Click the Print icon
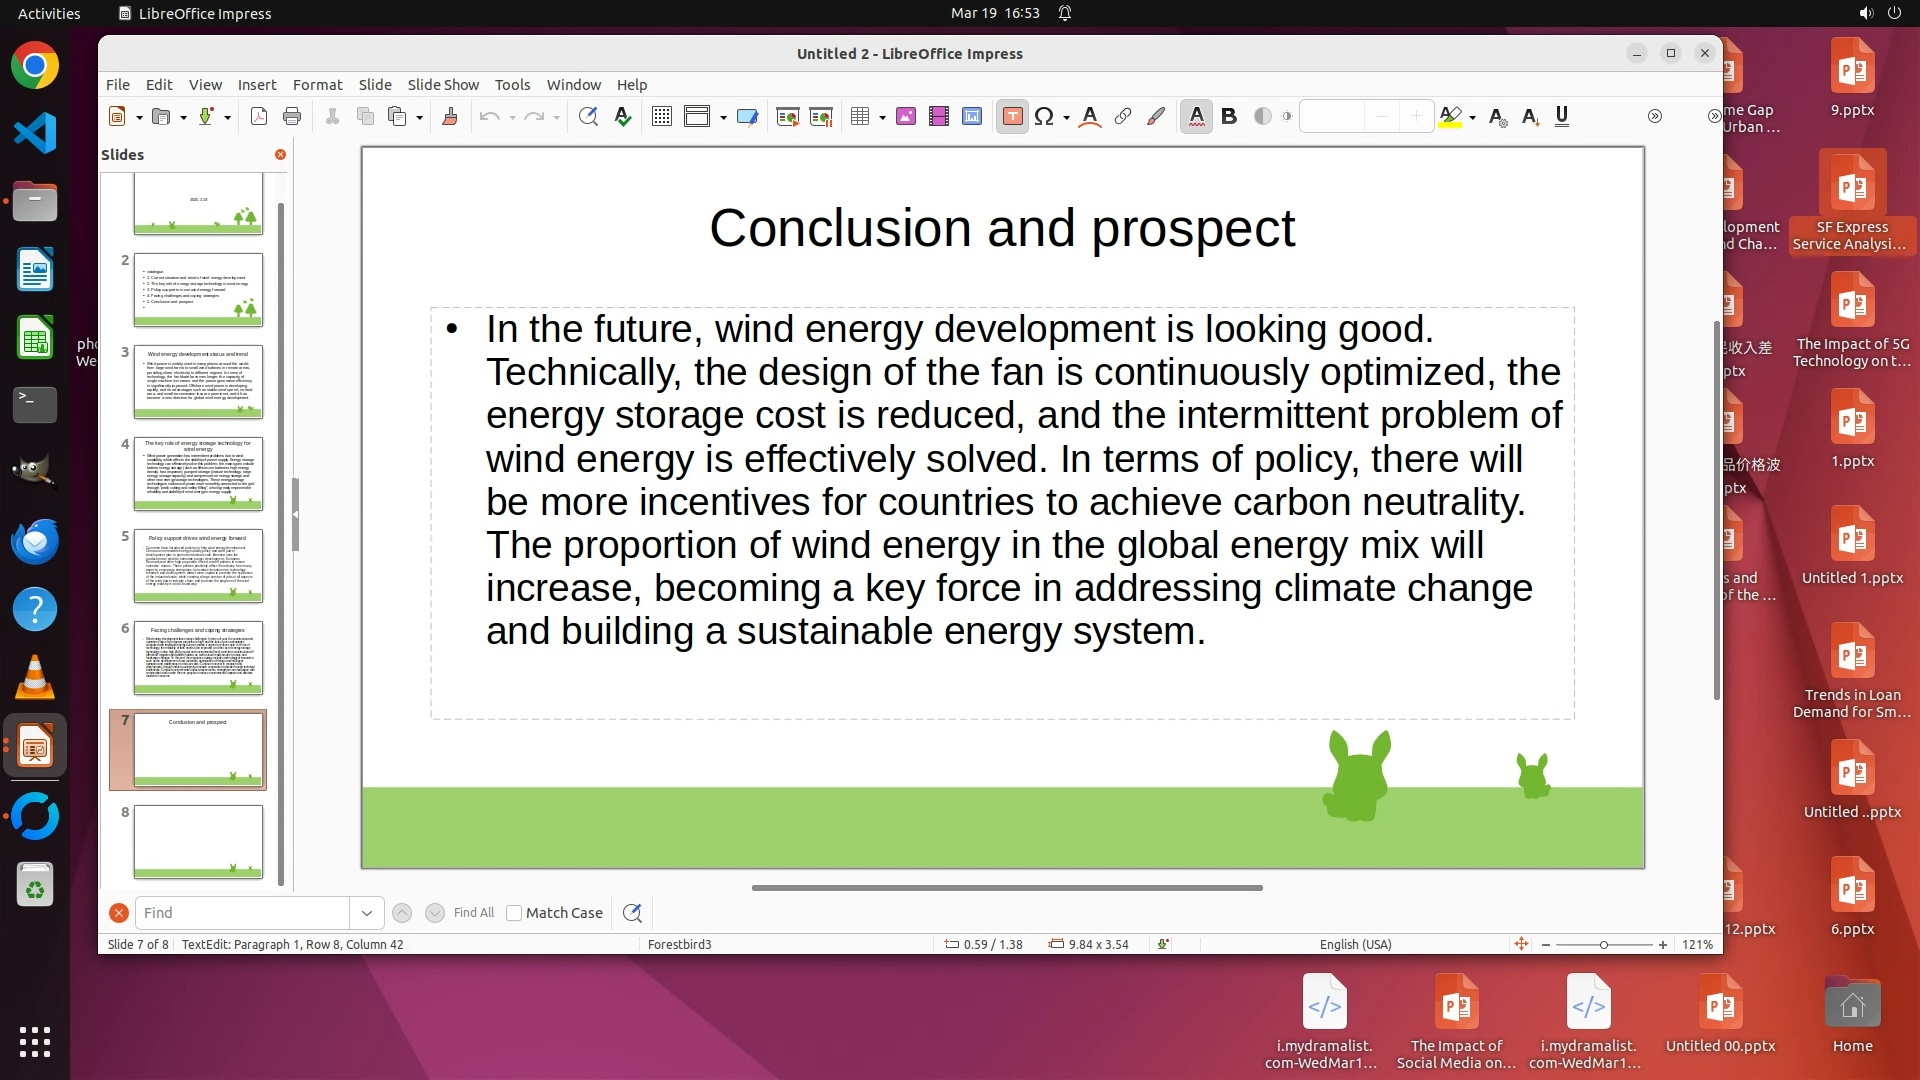Screen dimensions: 1920x1080 tap(292, 117)
